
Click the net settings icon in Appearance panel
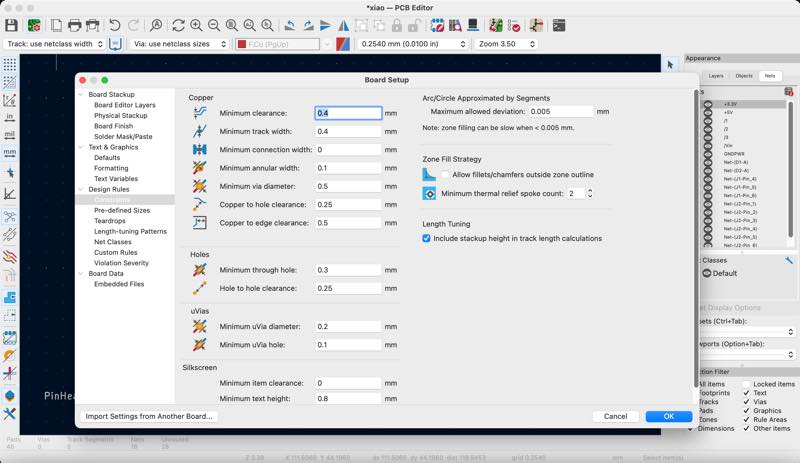click(789, 92)
